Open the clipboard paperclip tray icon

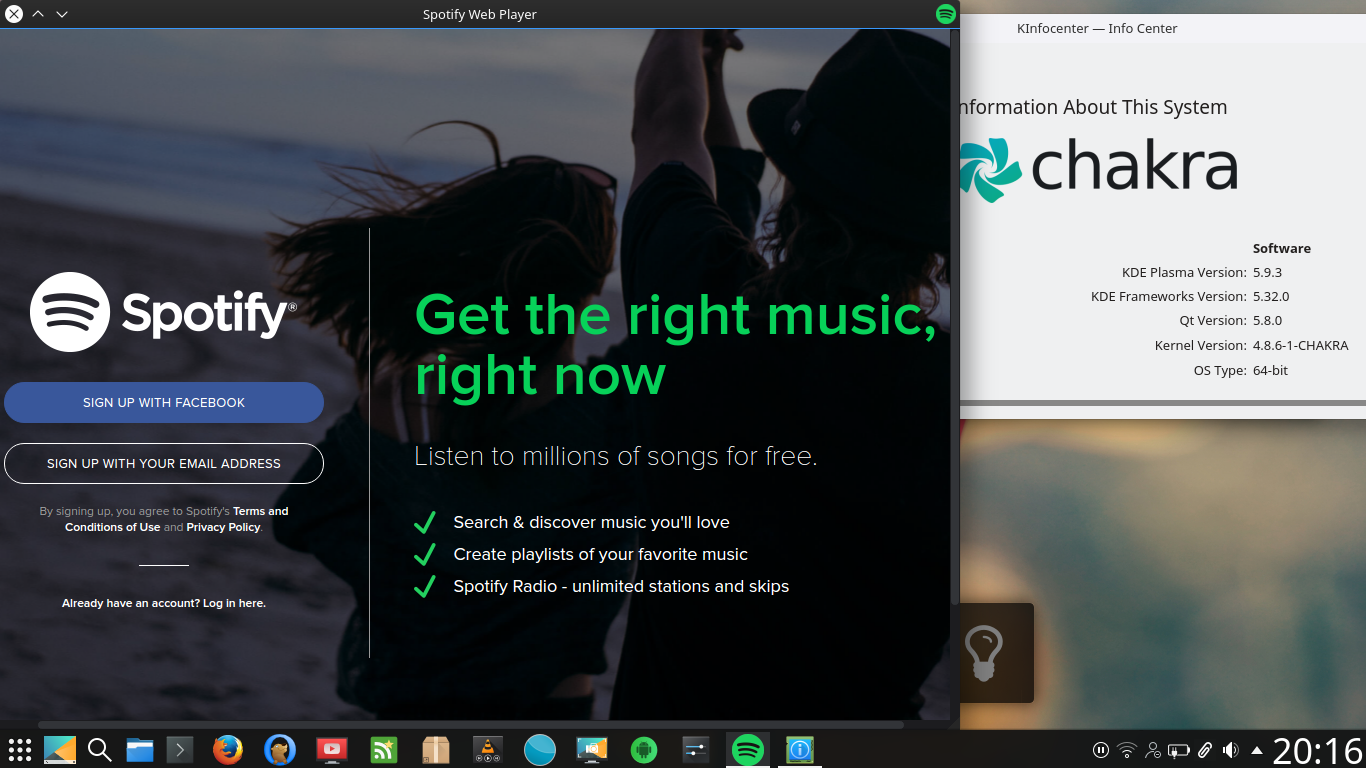point(1205,750)
